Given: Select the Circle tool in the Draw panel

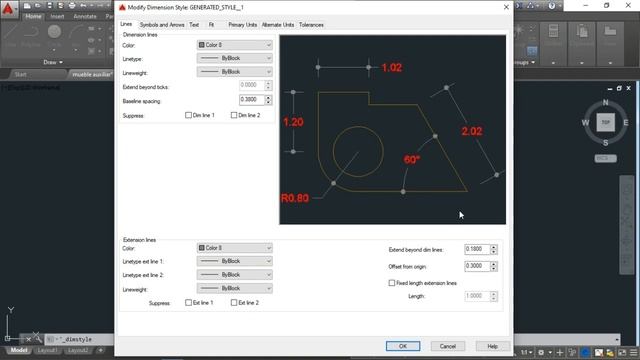Looking at the screenshot, I should coord(54,36).
